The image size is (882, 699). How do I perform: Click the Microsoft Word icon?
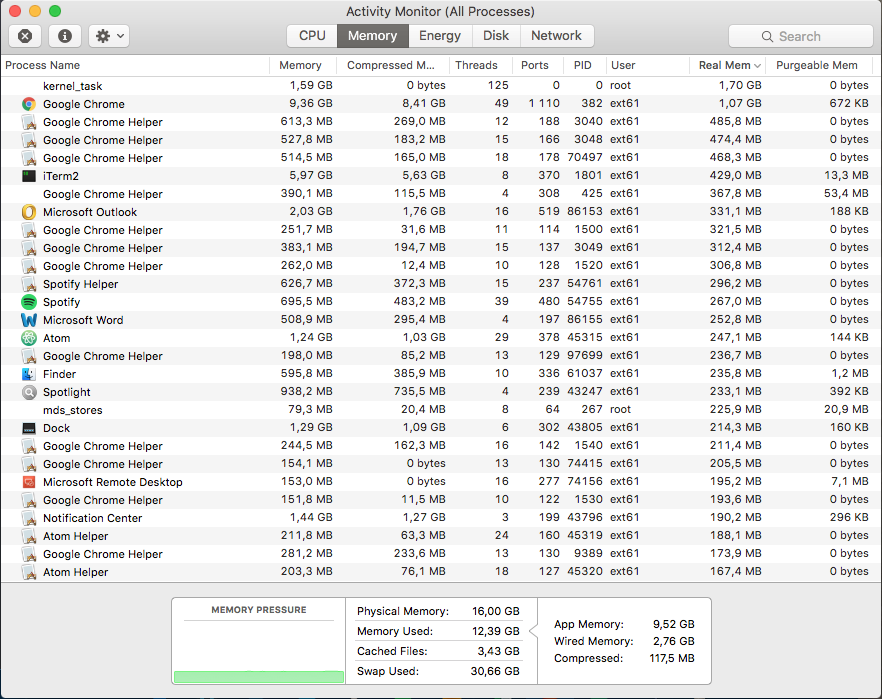pyautogui.click(x=29, y=320)
